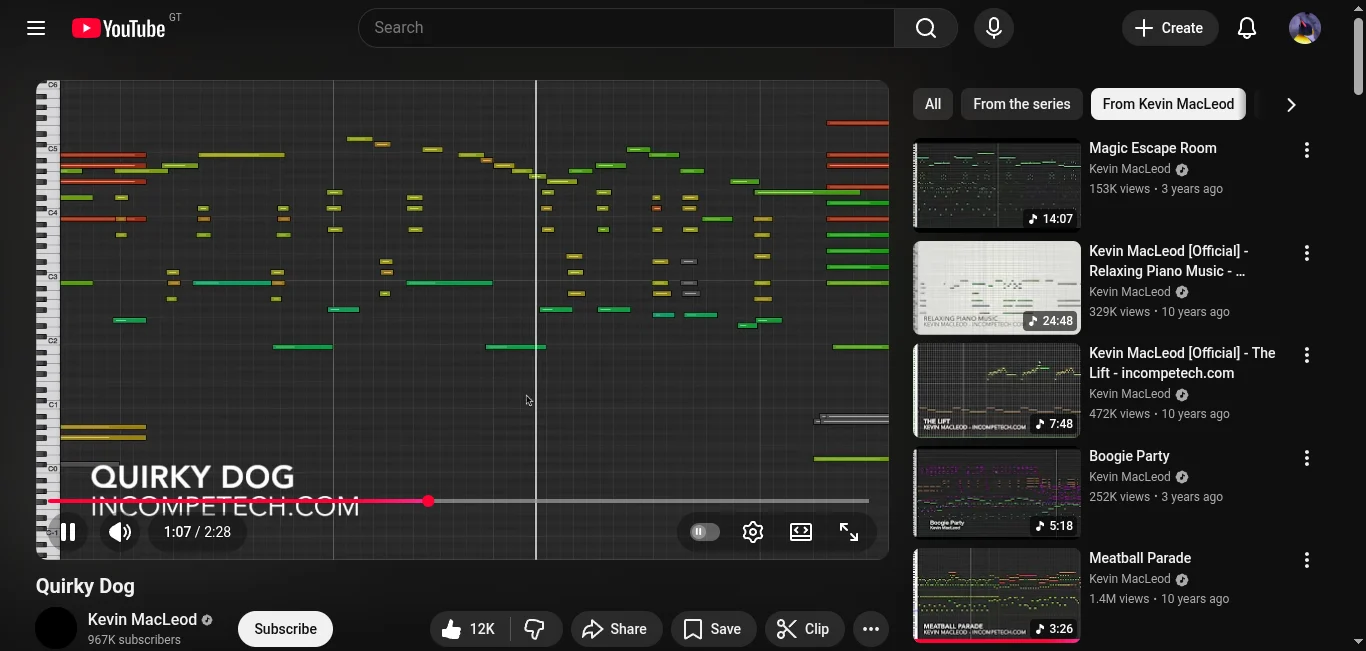Open account avatar menu
The image size is (1366, 651).
click(1305, 28)
